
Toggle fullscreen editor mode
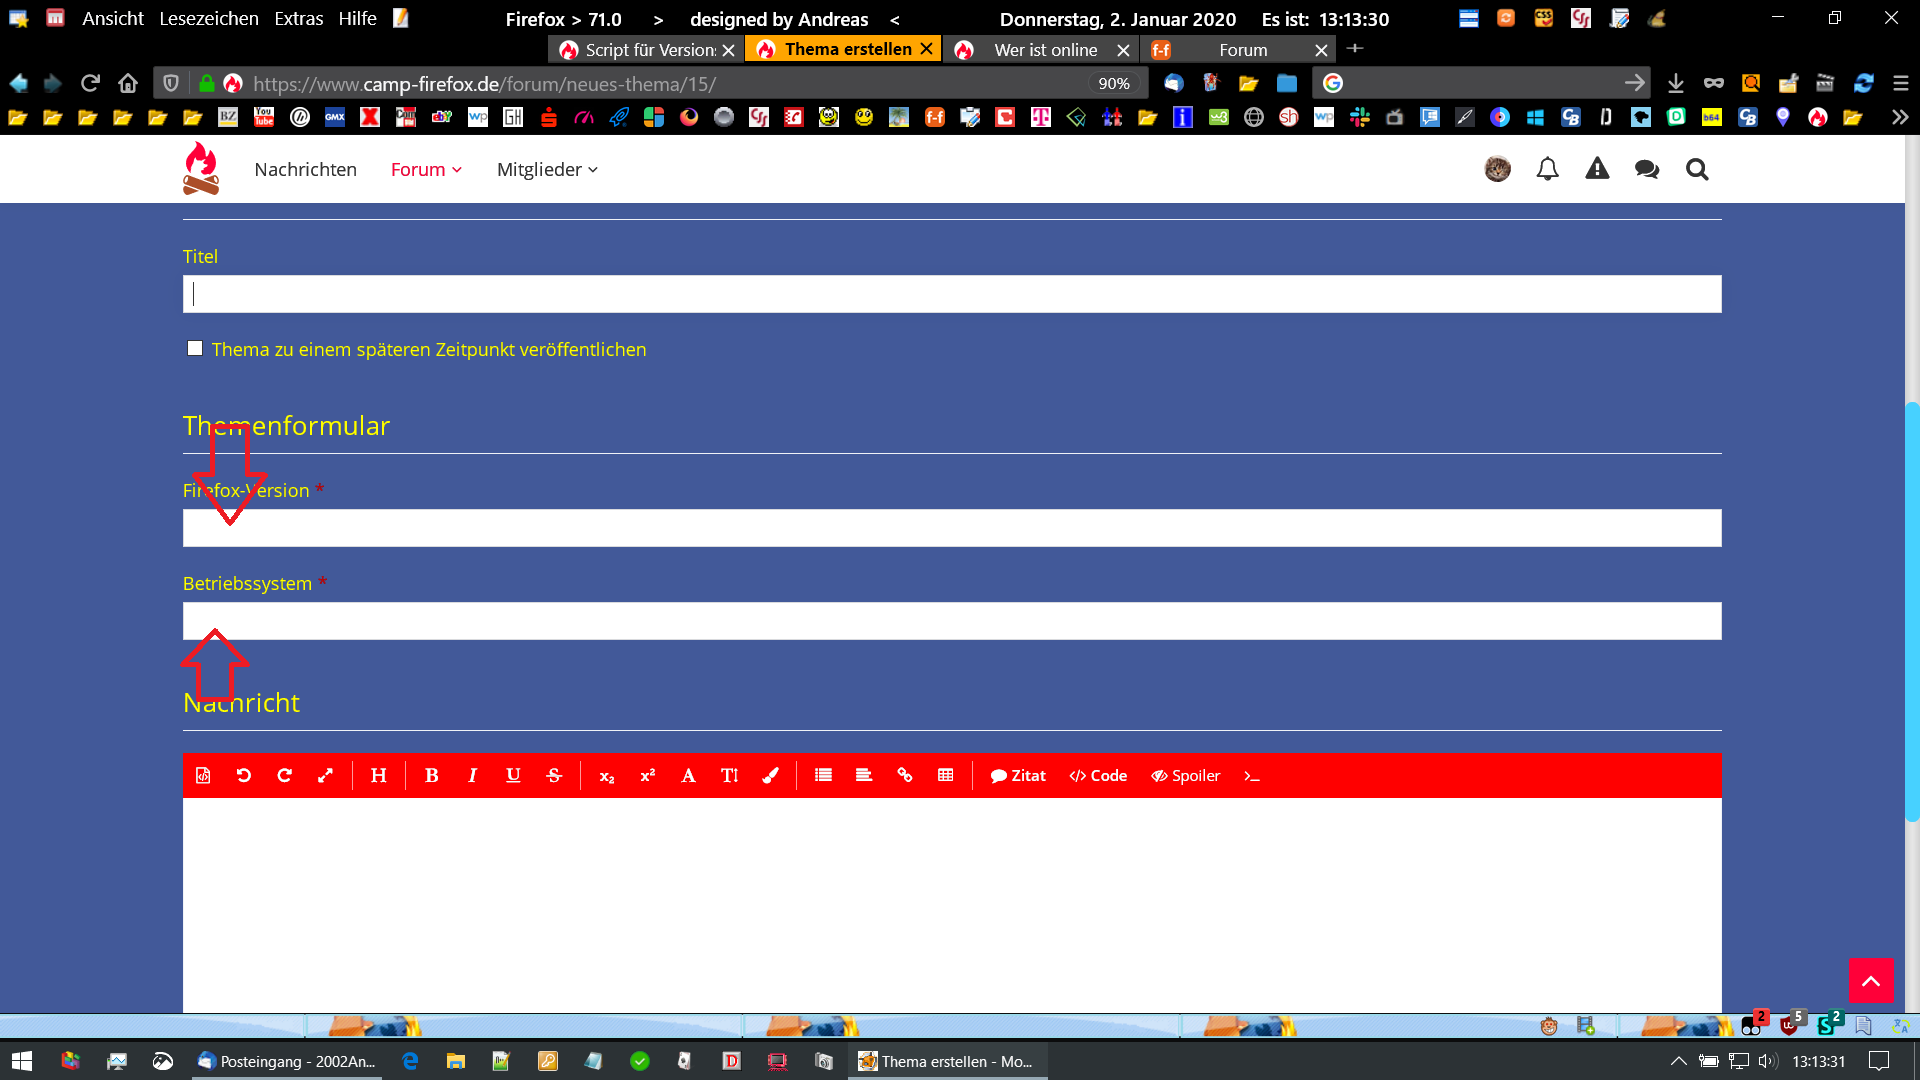(x=325, y=776)
